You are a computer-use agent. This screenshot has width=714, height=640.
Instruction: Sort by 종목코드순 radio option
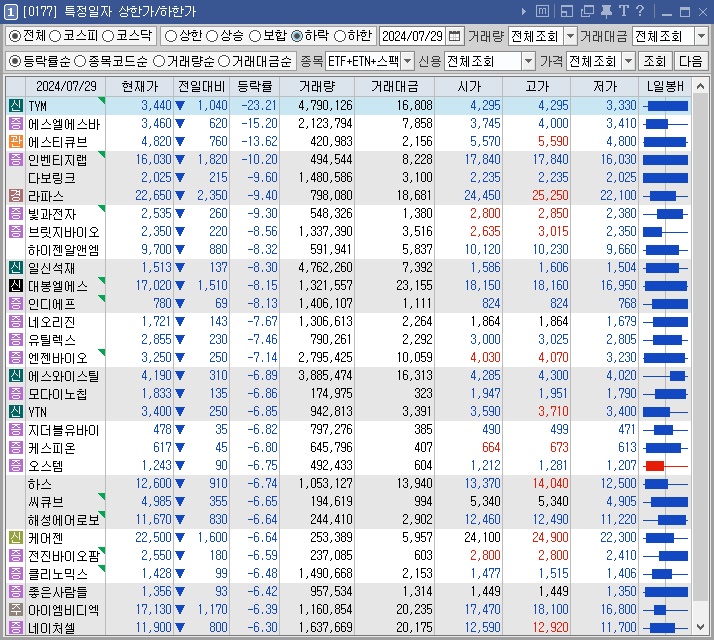[80, 61]
